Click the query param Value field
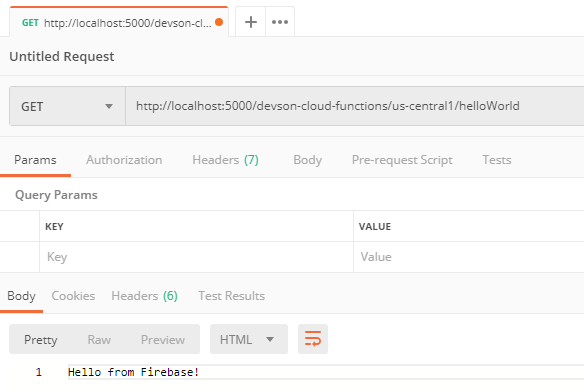Screen dimensions: 584x392 469,257
